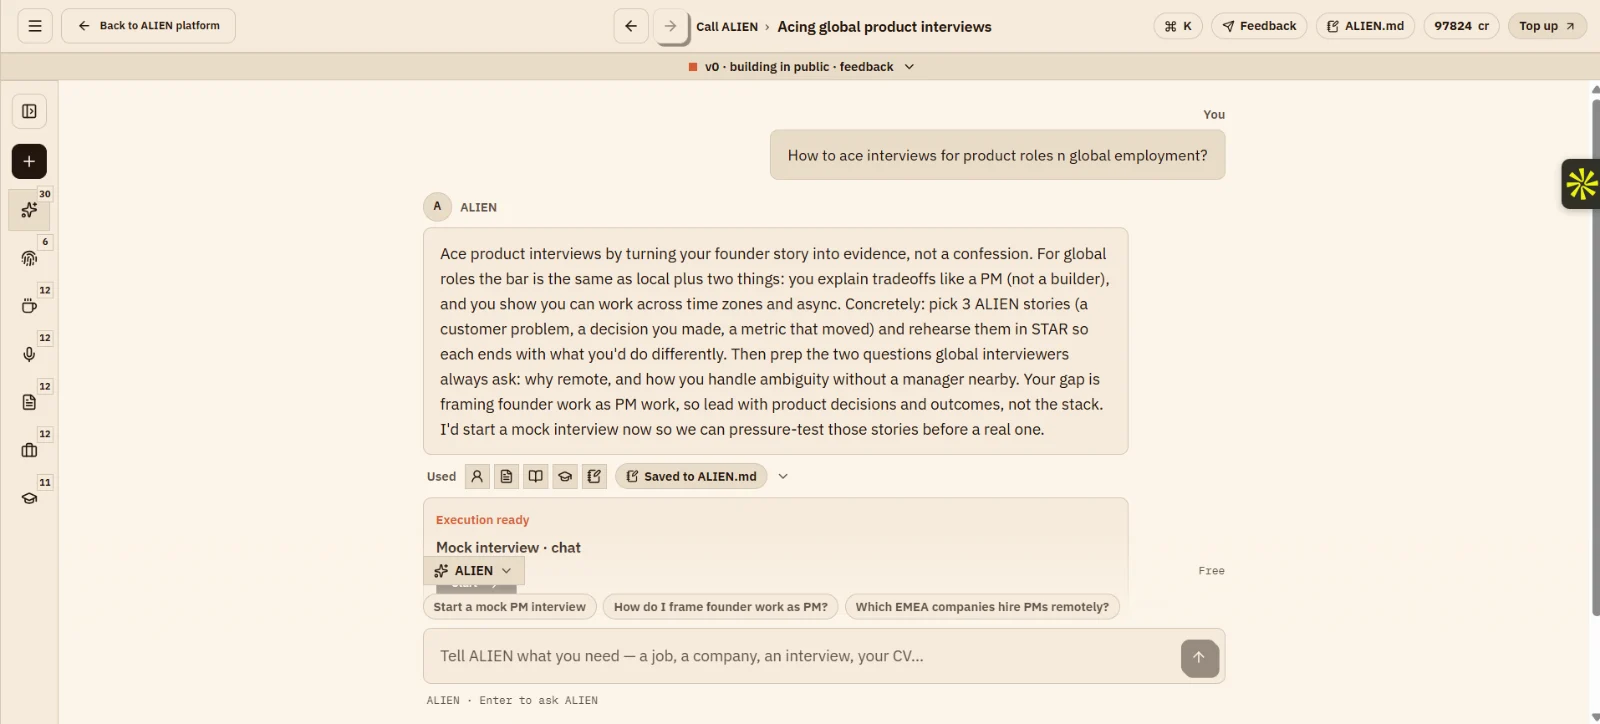The width and height of the screenshot is (1600, 724).
Task: Click Top up credits
Action: (1547, 26)
